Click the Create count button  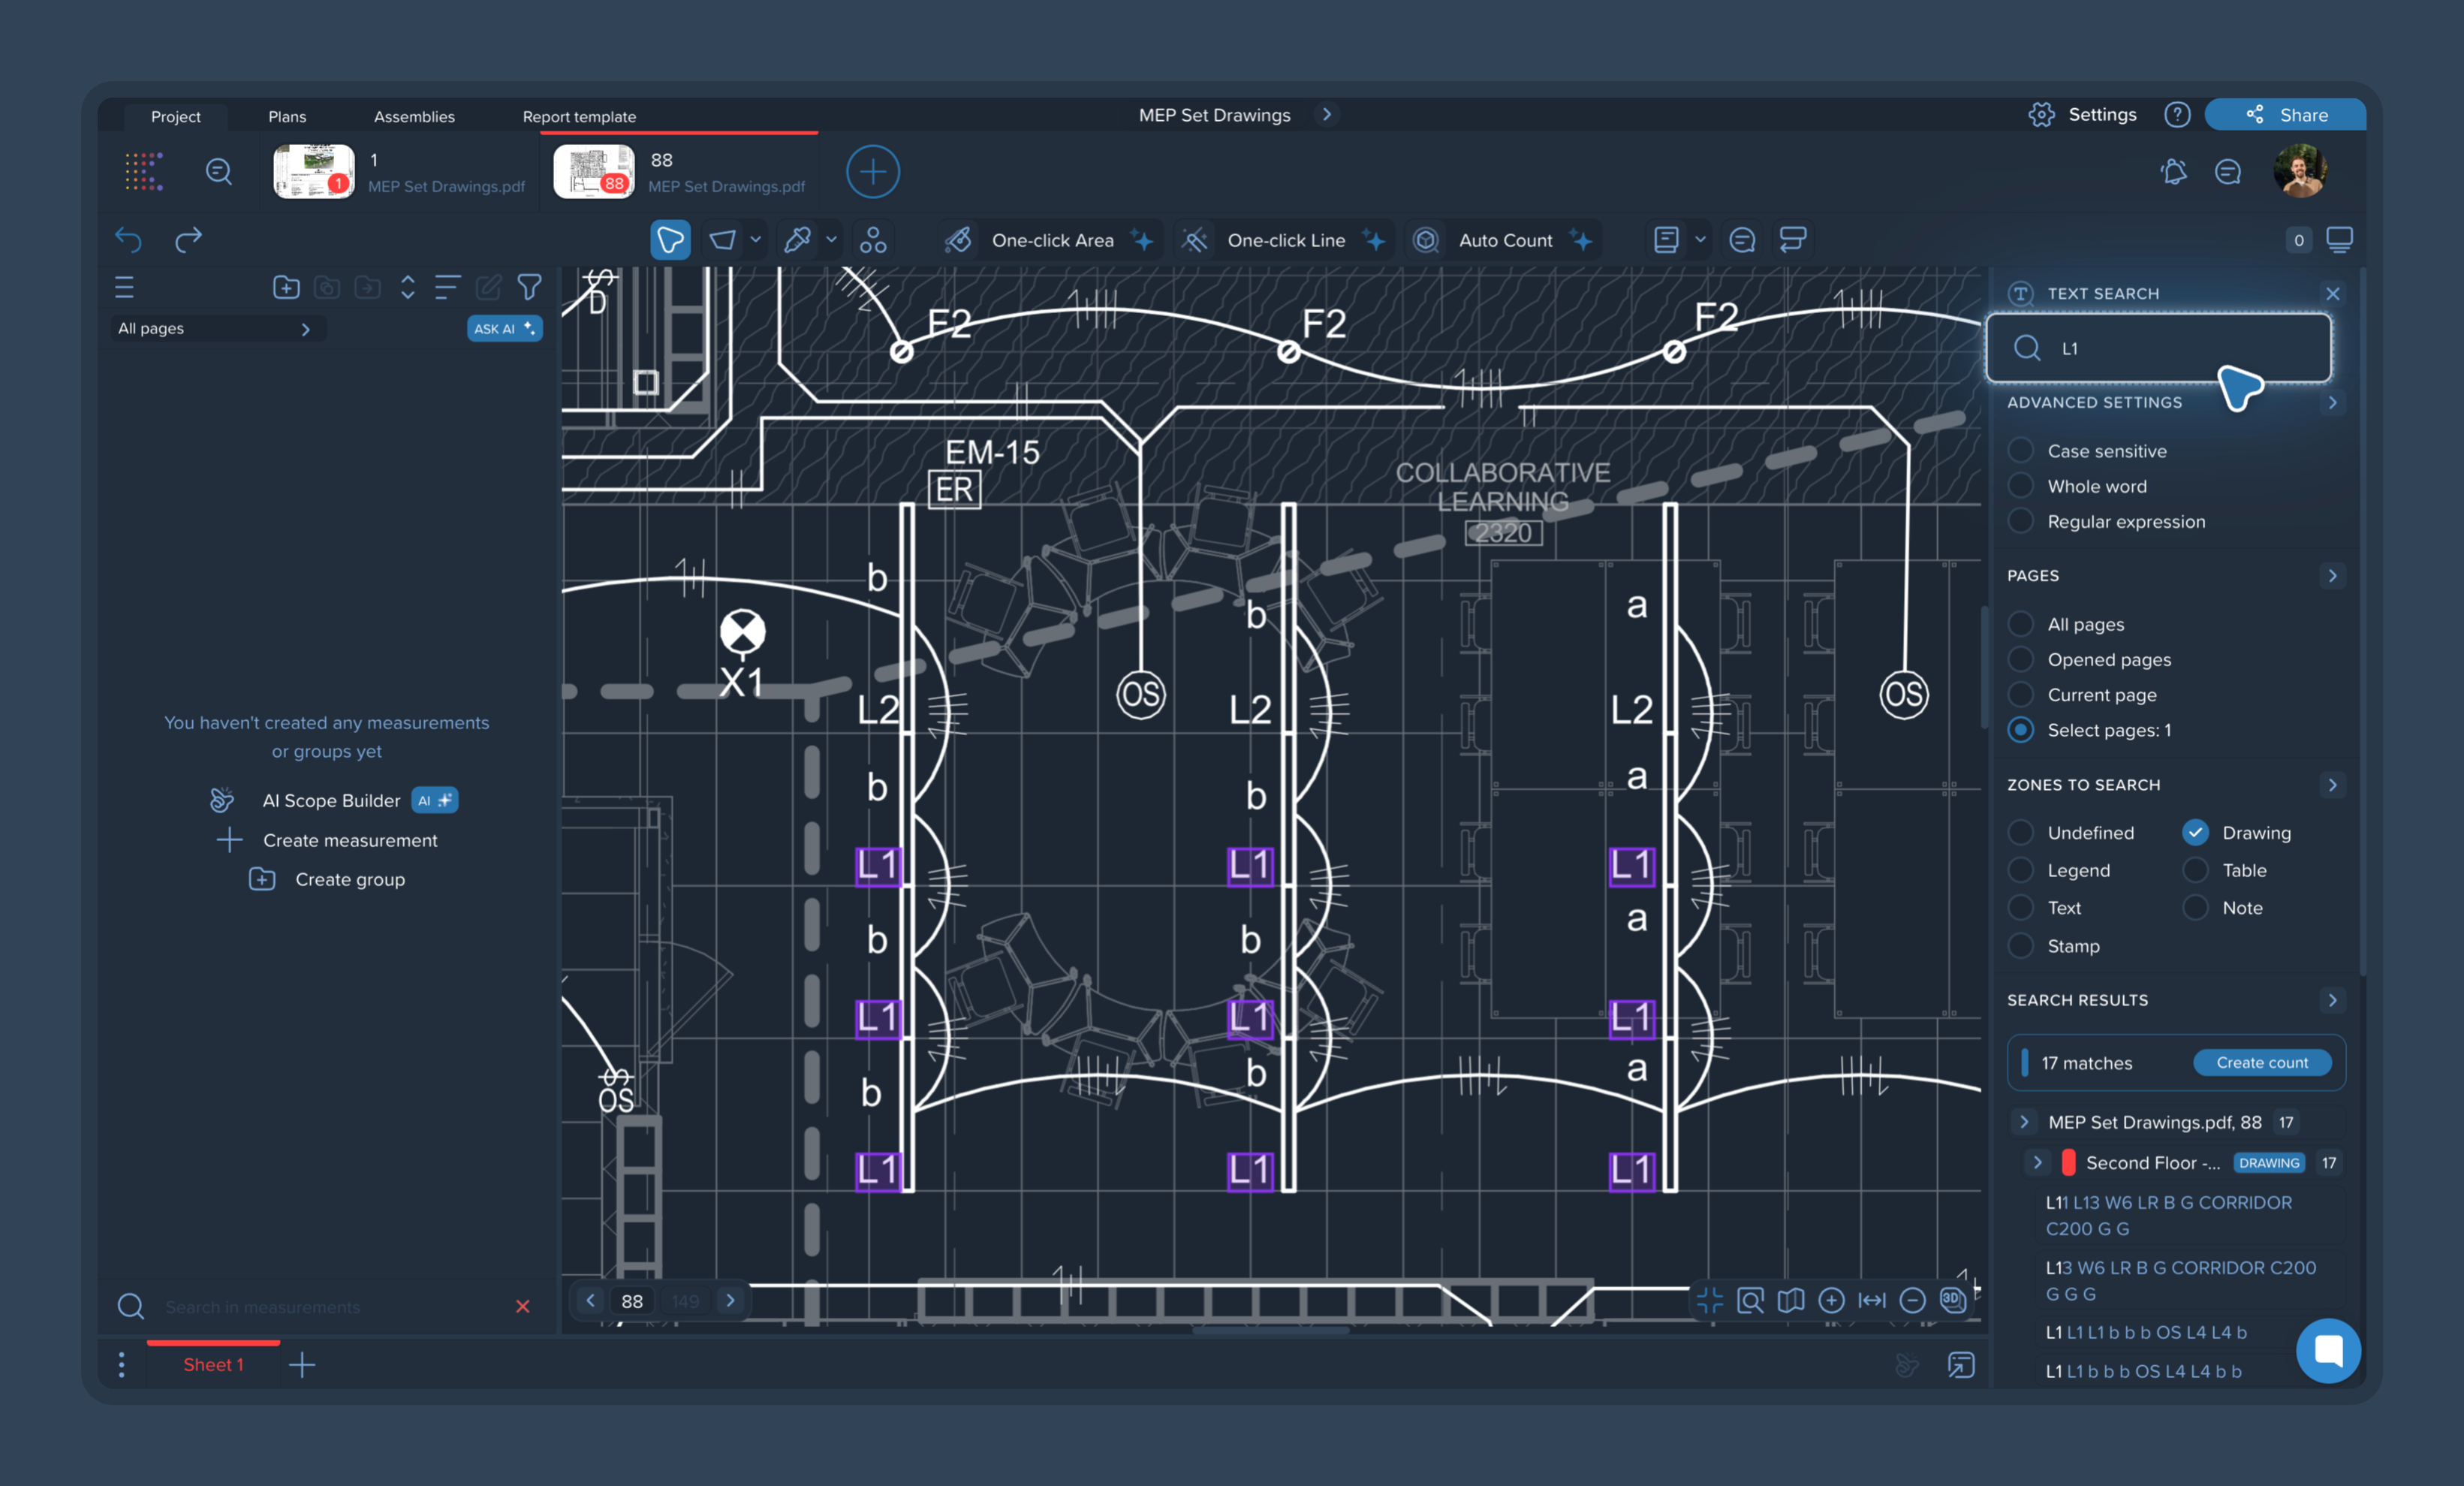pyautogui.click(x=2261, y=1062)
